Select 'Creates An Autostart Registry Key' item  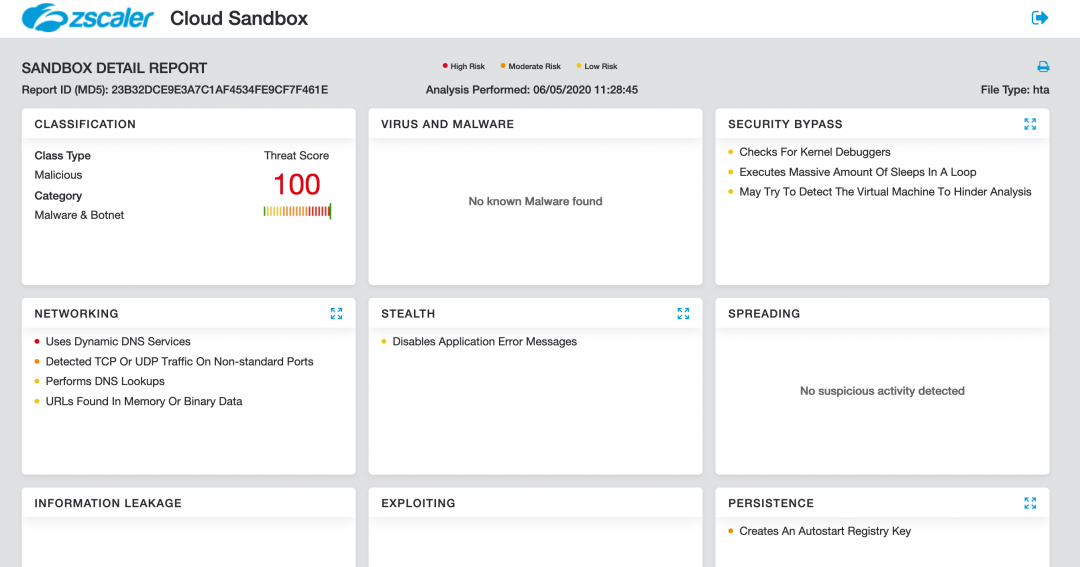click(825, 532)
